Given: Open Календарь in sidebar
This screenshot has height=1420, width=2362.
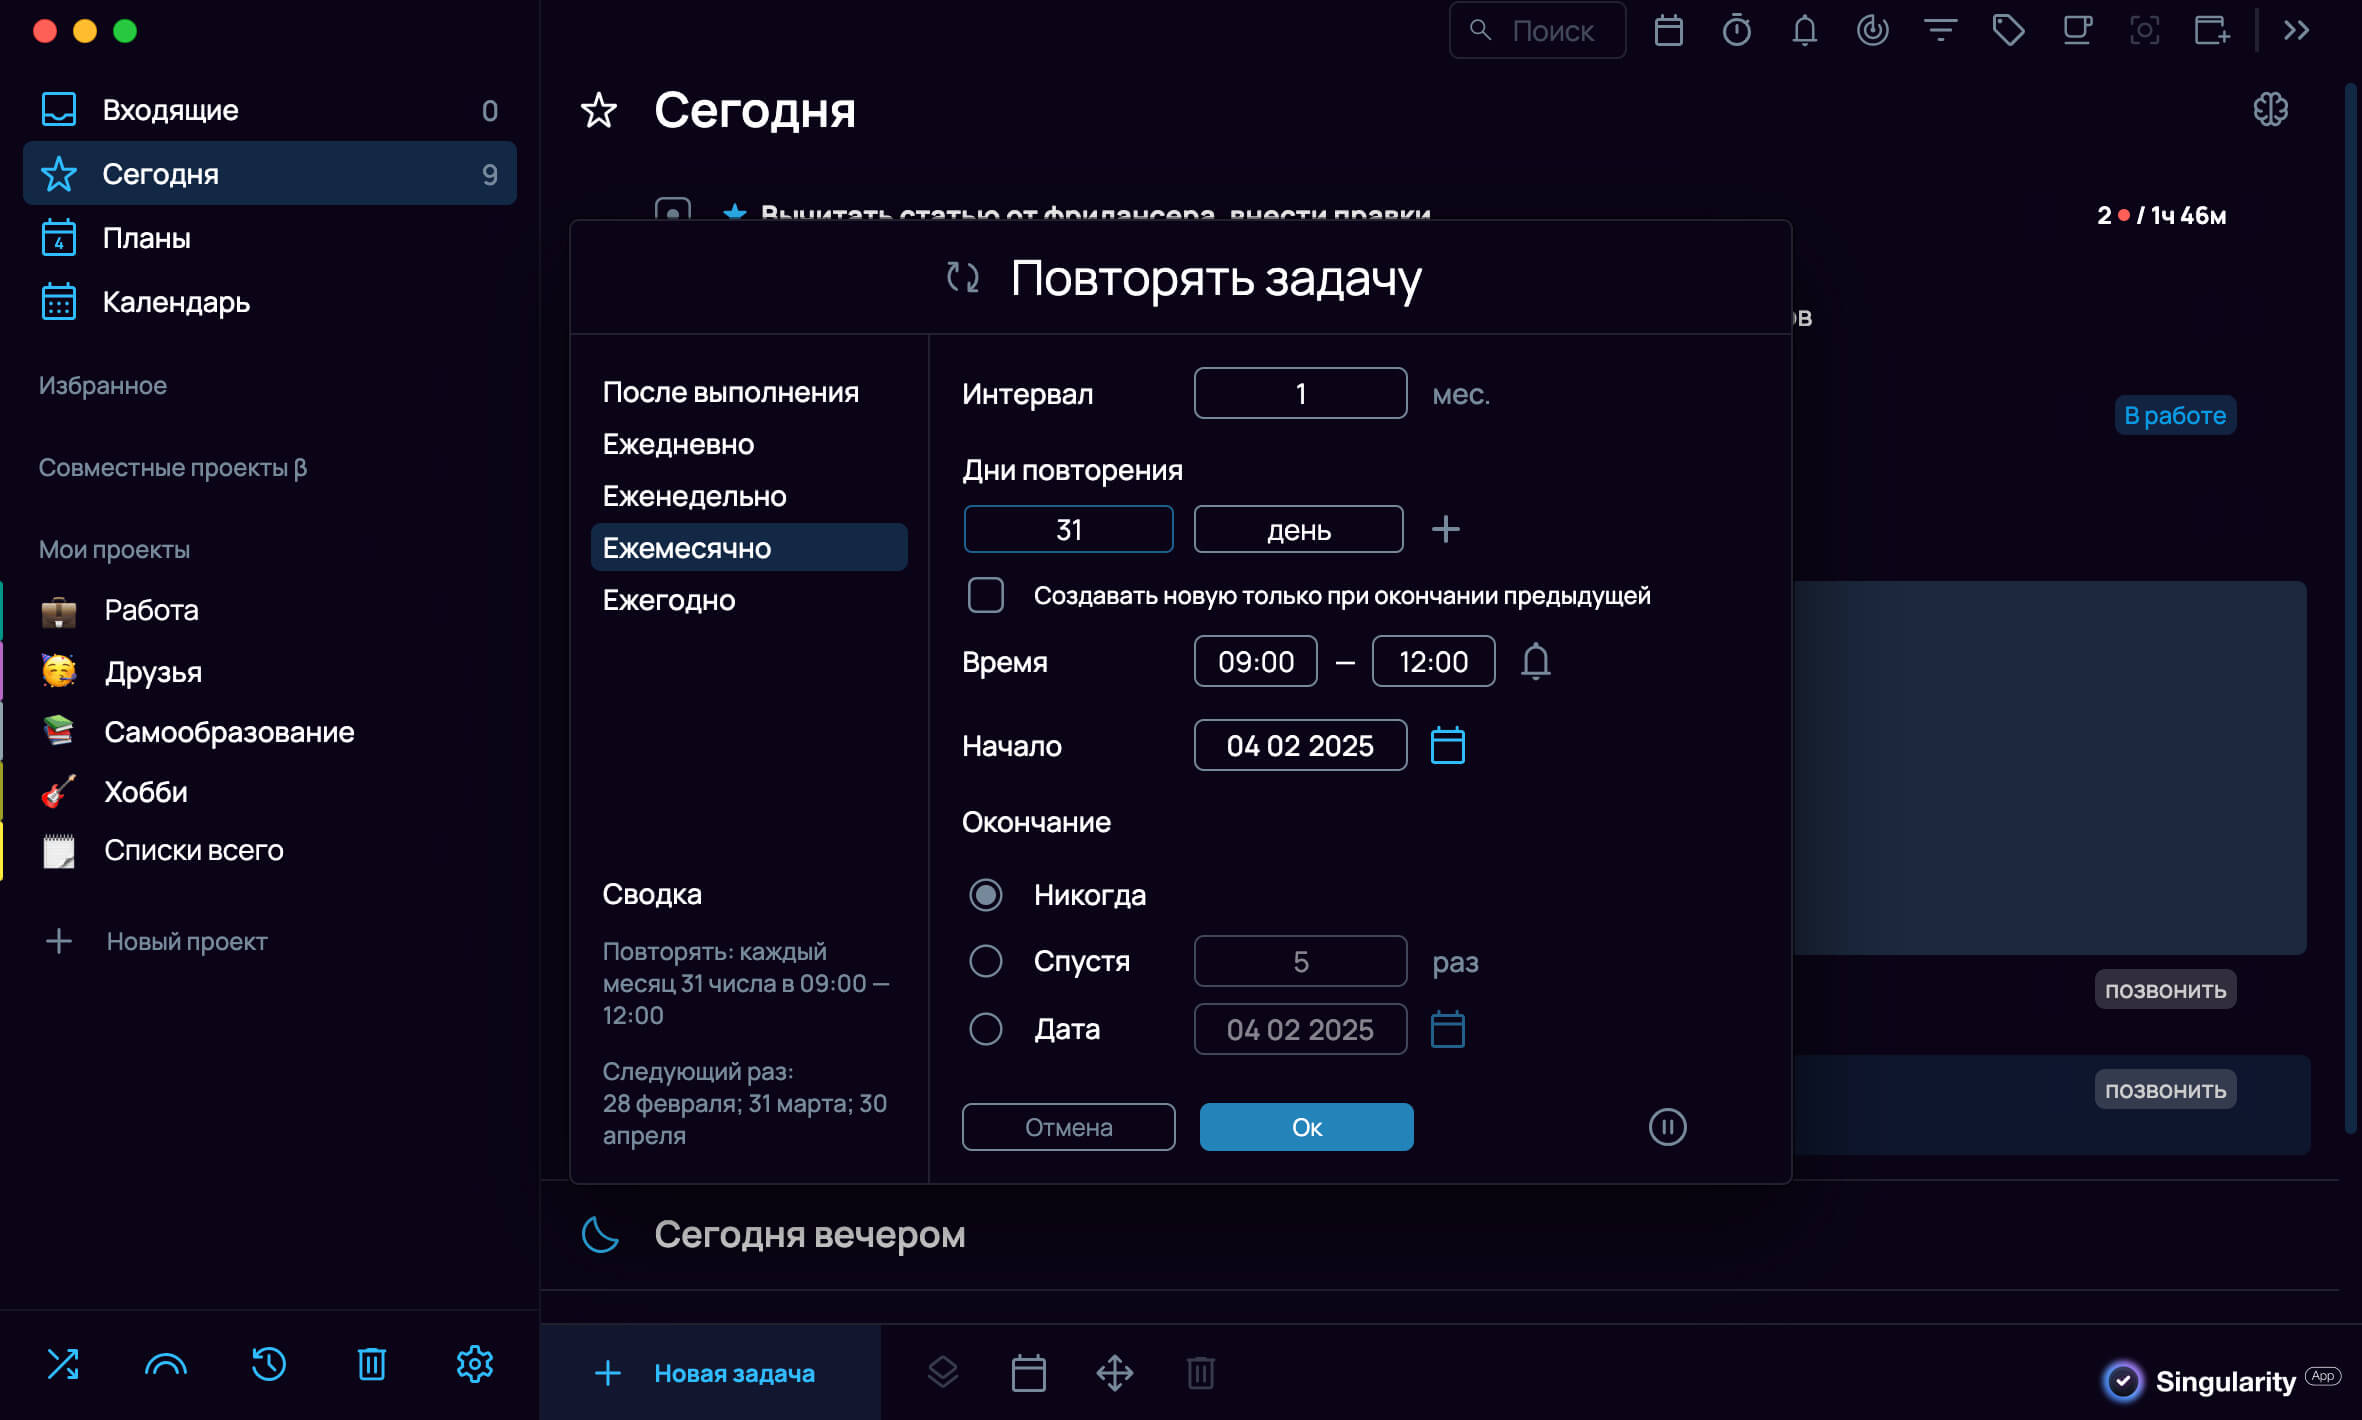Looking at the screenshot, I should point(269,302).
